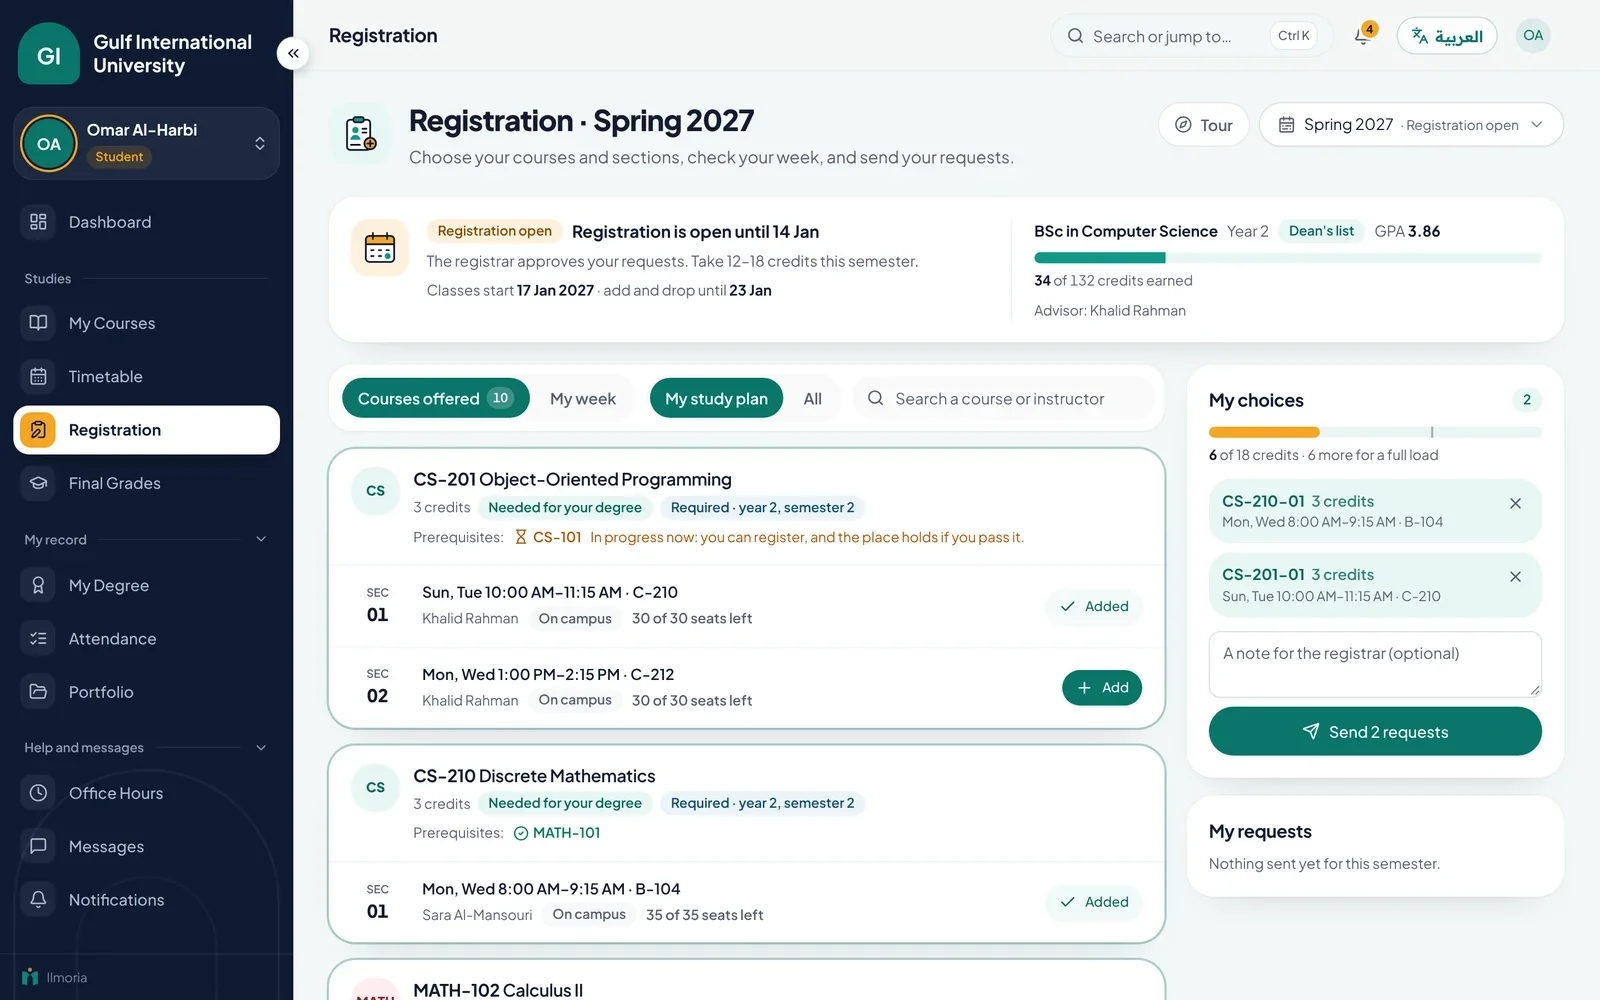Click the Search or jump to field
The height and width of the screenshot is (1000, 1600).
coord(1191,36)
